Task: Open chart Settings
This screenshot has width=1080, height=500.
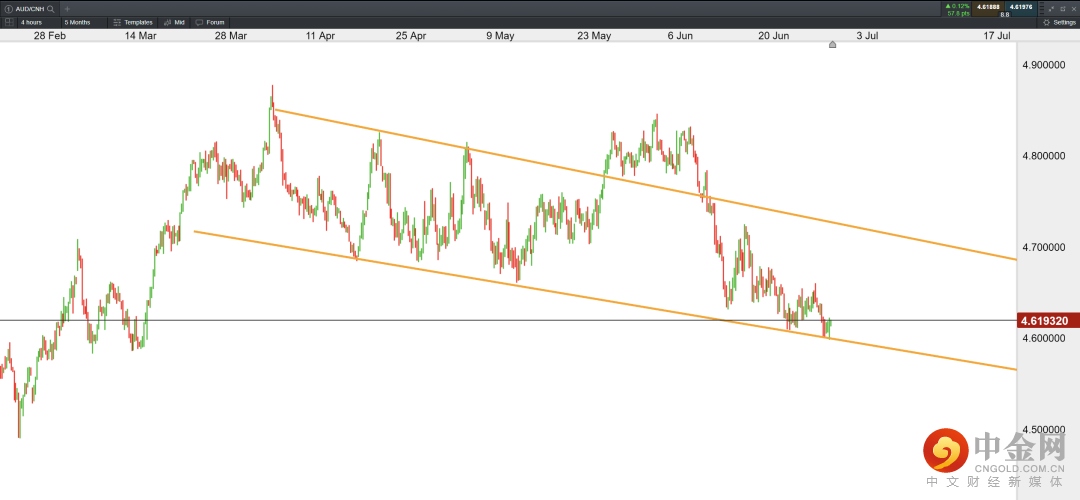Action: click(1059, 22)
